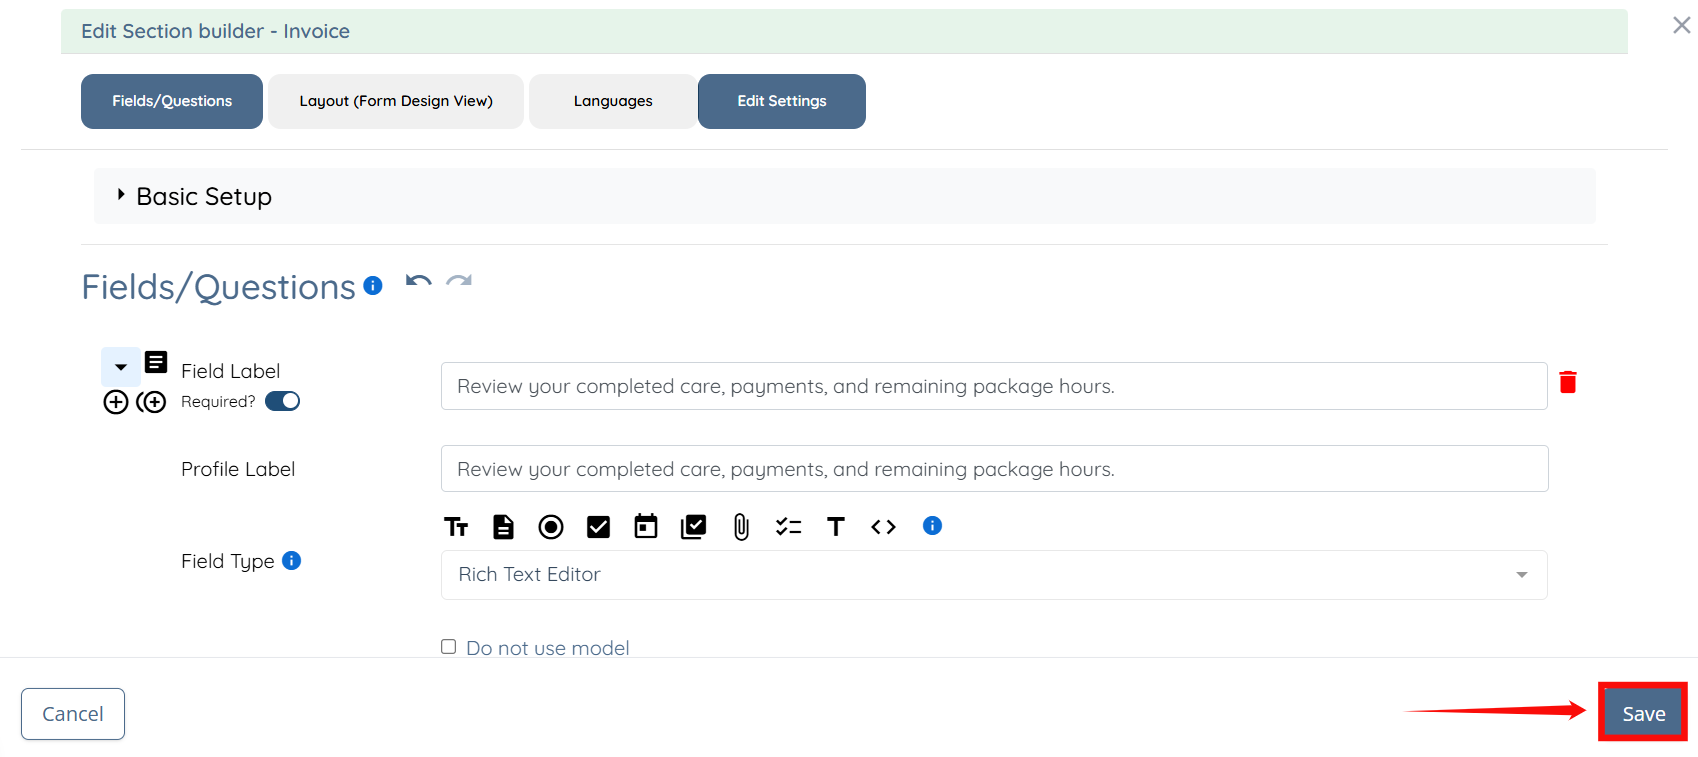Choose the multi-checkbox field type icon
This screenshot has width=1698, height=757.
pos(693,527)
